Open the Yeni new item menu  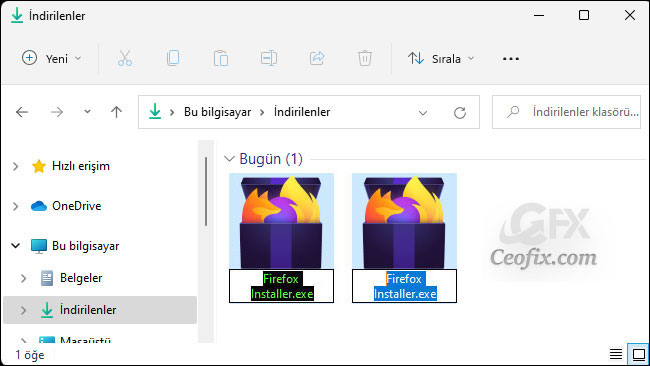(x=51, y=58)
